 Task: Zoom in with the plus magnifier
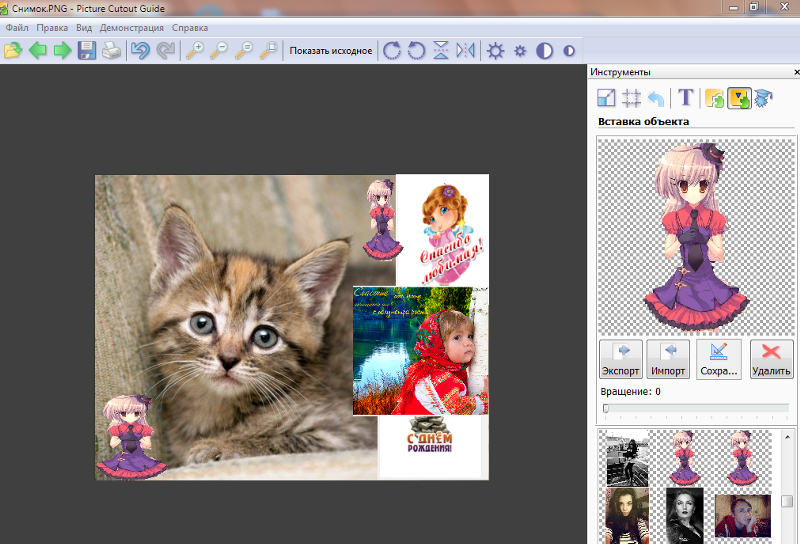pos(194,51)
